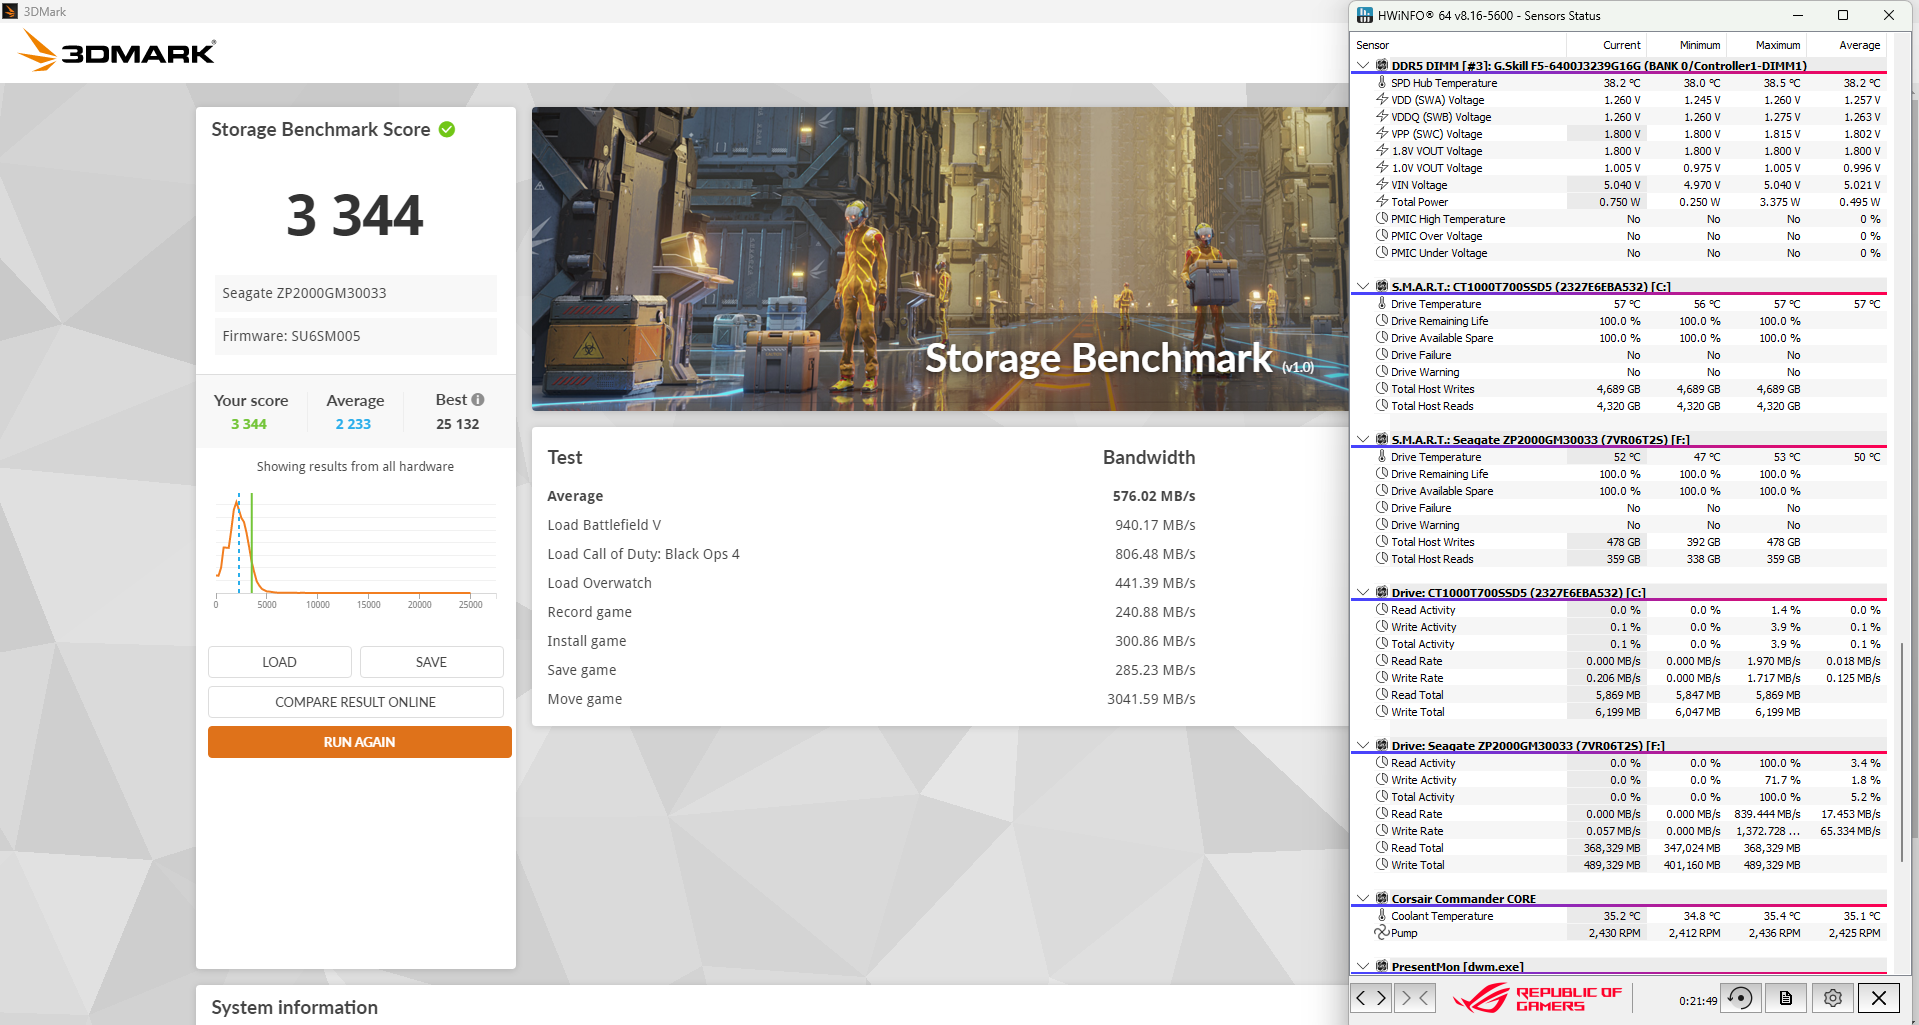This screenshot has height=1025, width=1919.
Task: Click Seagate Total Host Writes row
Action: (x=1618, y=542)
